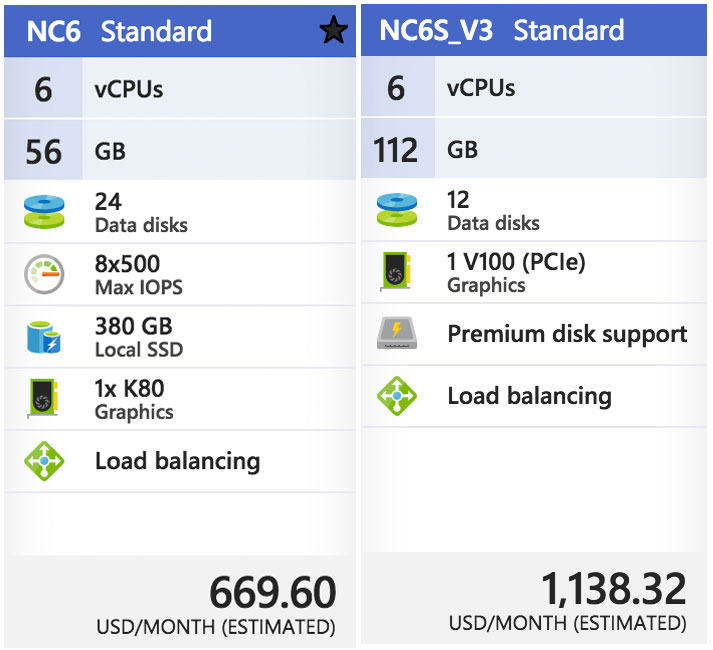This screenshot has height=650, width=713.
Task: Click the 1 V100 (PCIe) Graphics label
Action: coord(516,272)
